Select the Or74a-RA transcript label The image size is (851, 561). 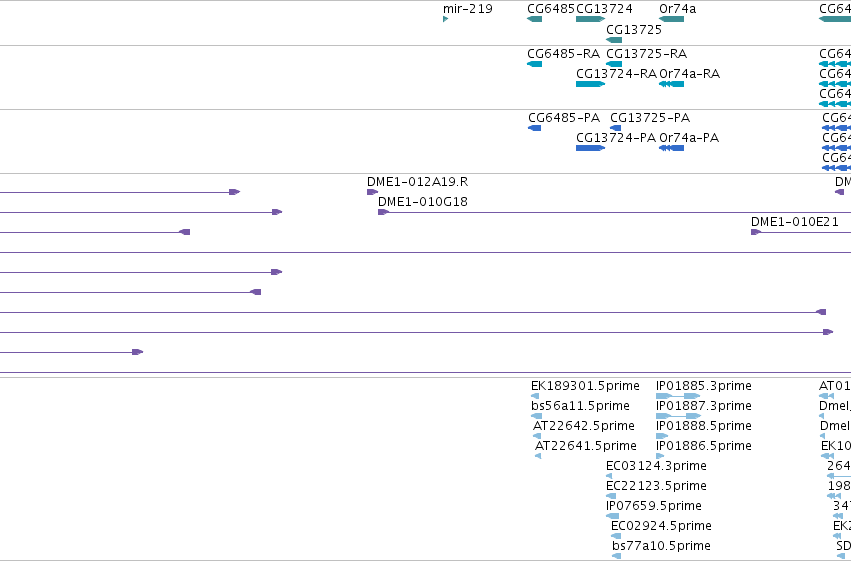pos(689,74)
